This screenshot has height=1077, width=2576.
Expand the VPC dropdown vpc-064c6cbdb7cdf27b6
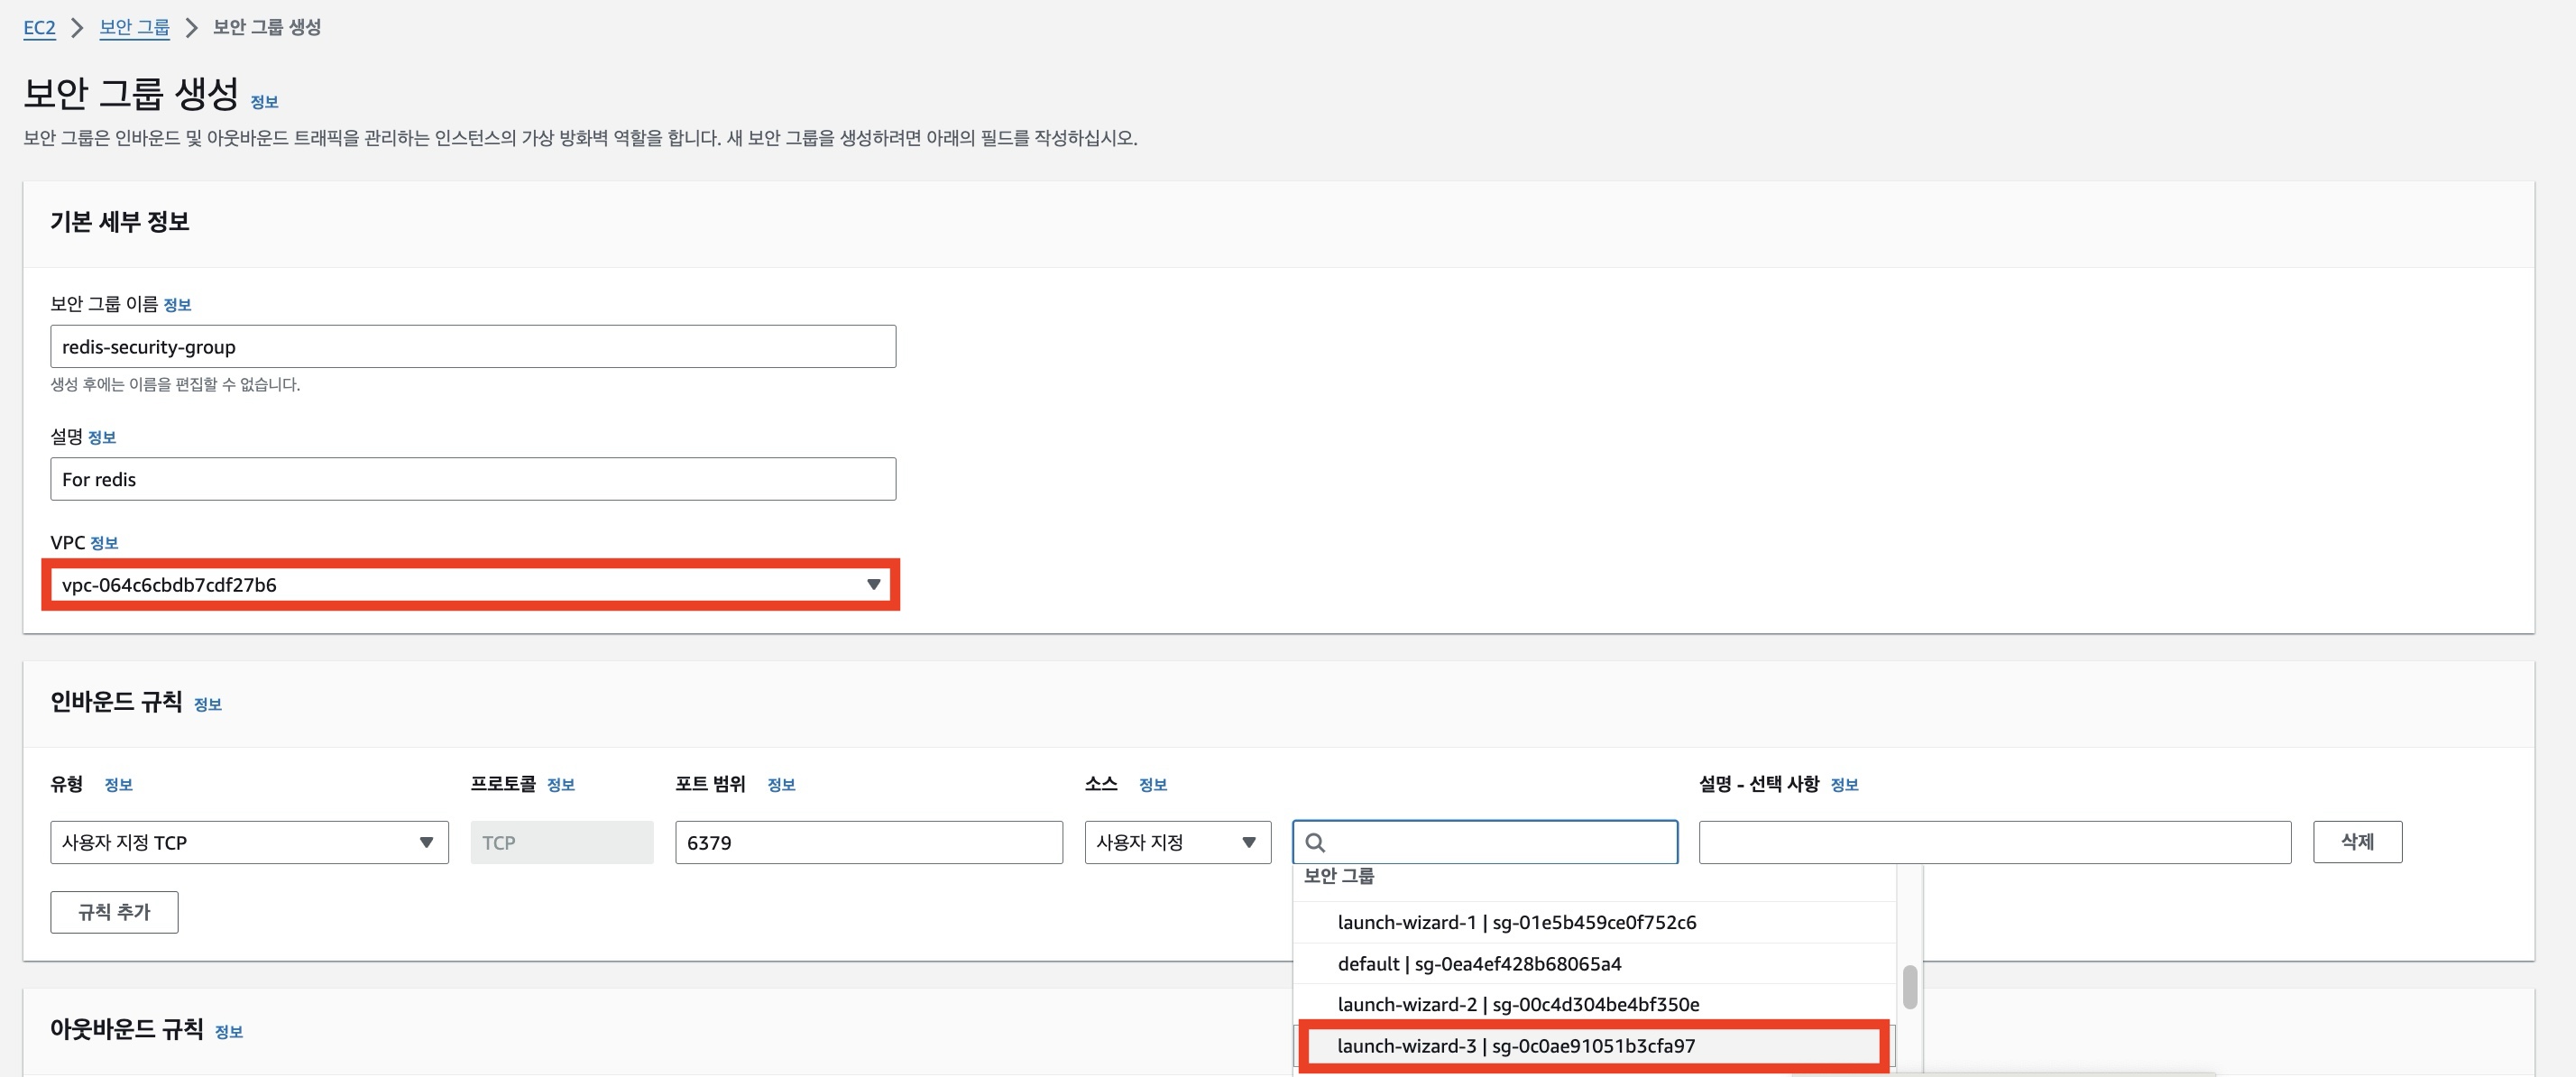pyautogui.click(x=471, y=584)
